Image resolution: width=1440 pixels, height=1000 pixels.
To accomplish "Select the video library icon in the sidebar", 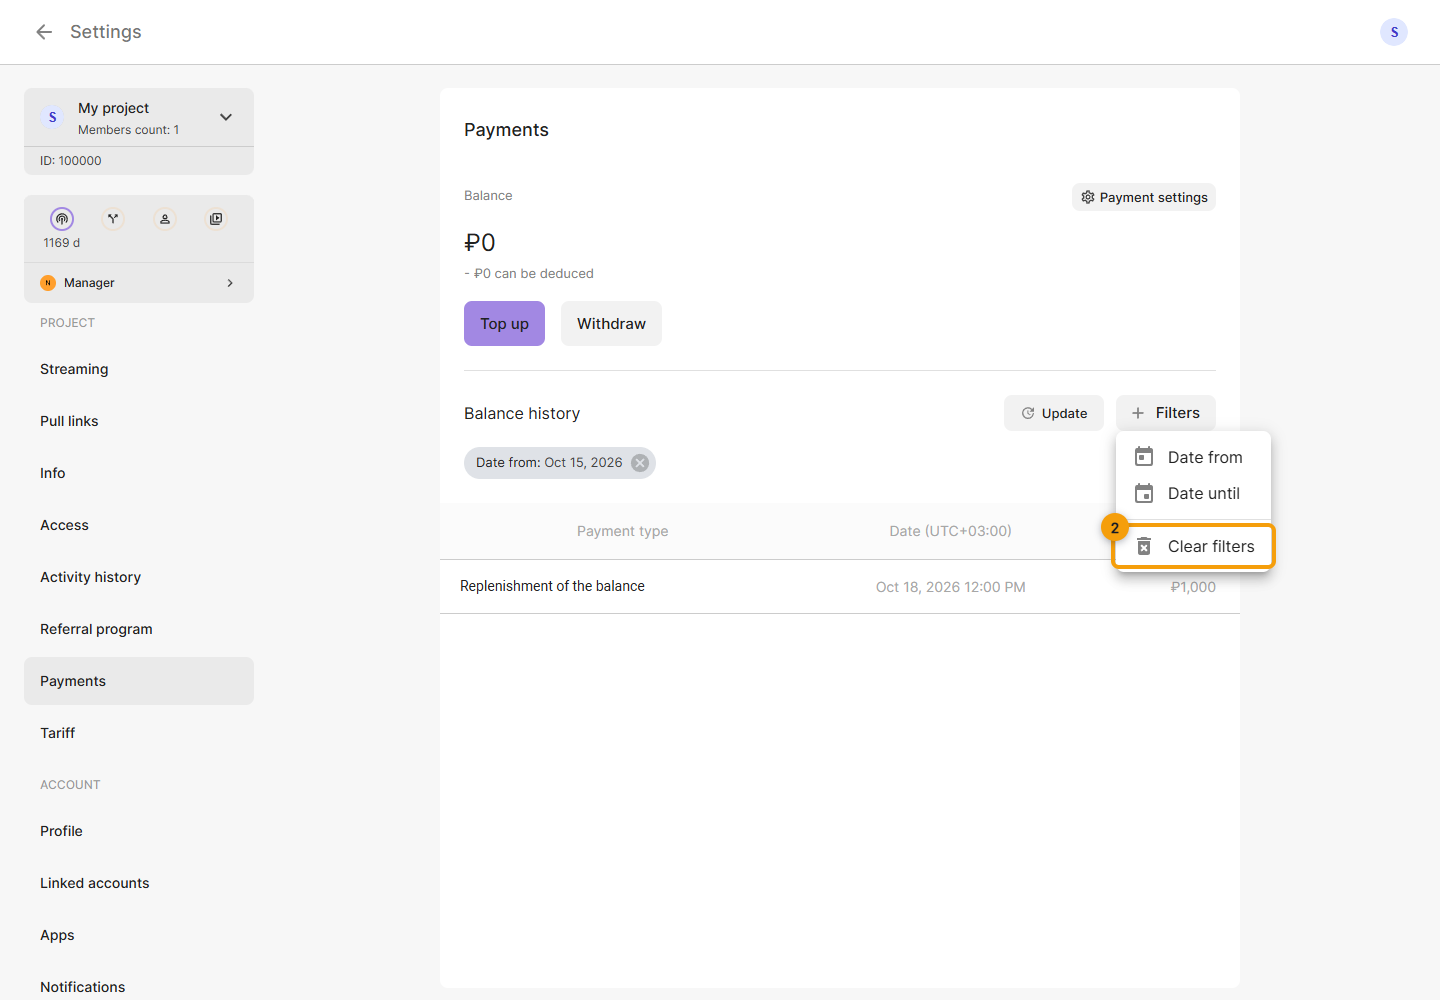I will coord(216,219).
